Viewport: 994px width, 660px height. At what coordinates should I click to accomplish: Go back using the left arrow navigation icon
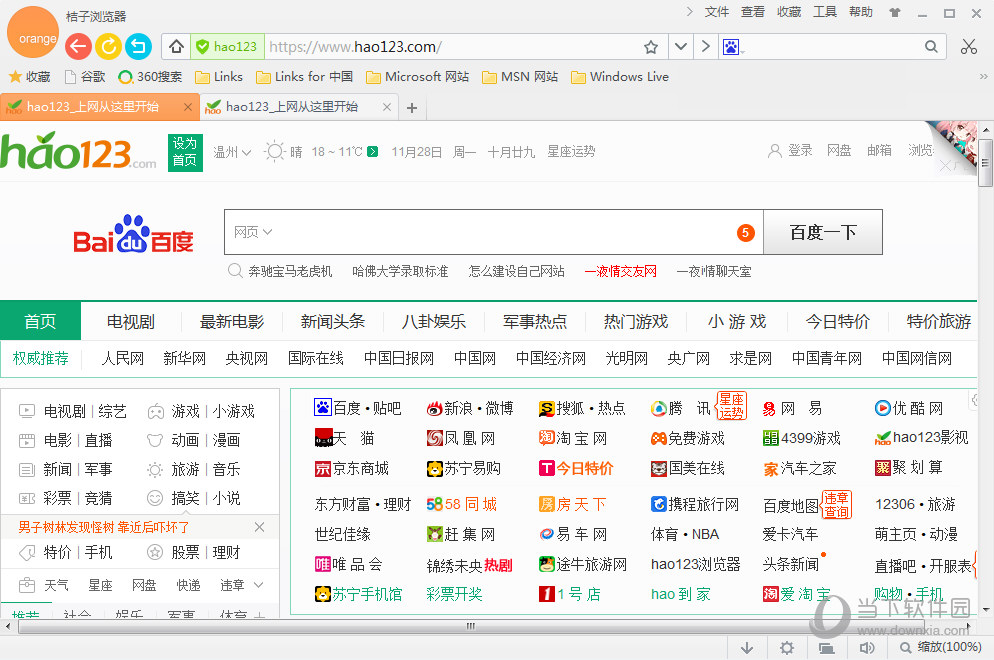78,46
